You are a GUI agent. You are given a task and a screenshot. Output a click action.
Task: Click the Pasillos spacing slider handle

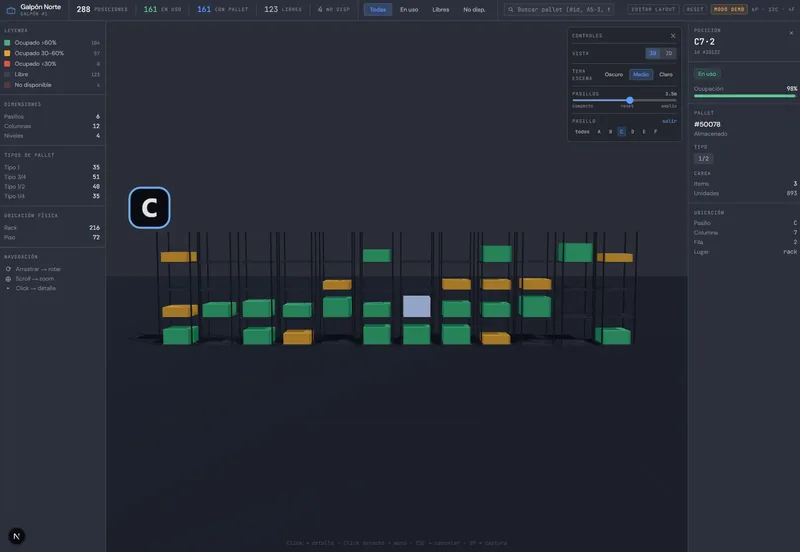click(x=630, y=100)
